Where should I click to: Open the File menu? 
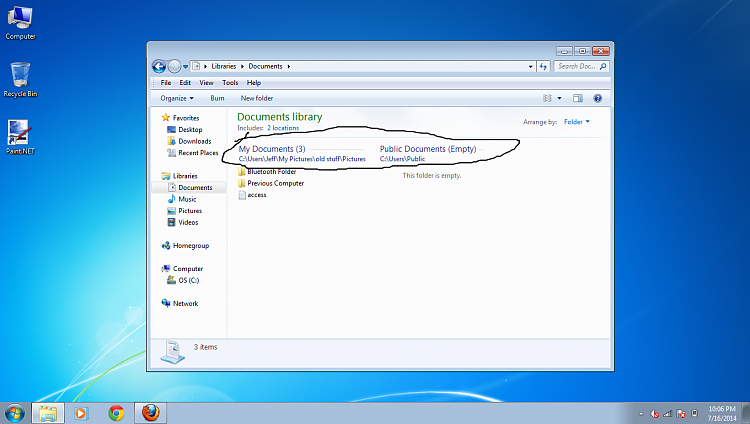point(165,83)
